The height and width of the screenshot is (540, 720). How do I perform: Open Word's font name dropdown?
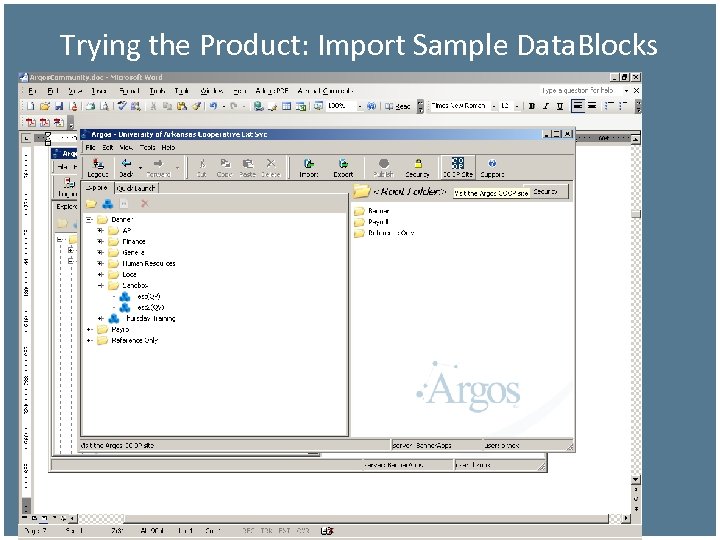pos(494,107)
